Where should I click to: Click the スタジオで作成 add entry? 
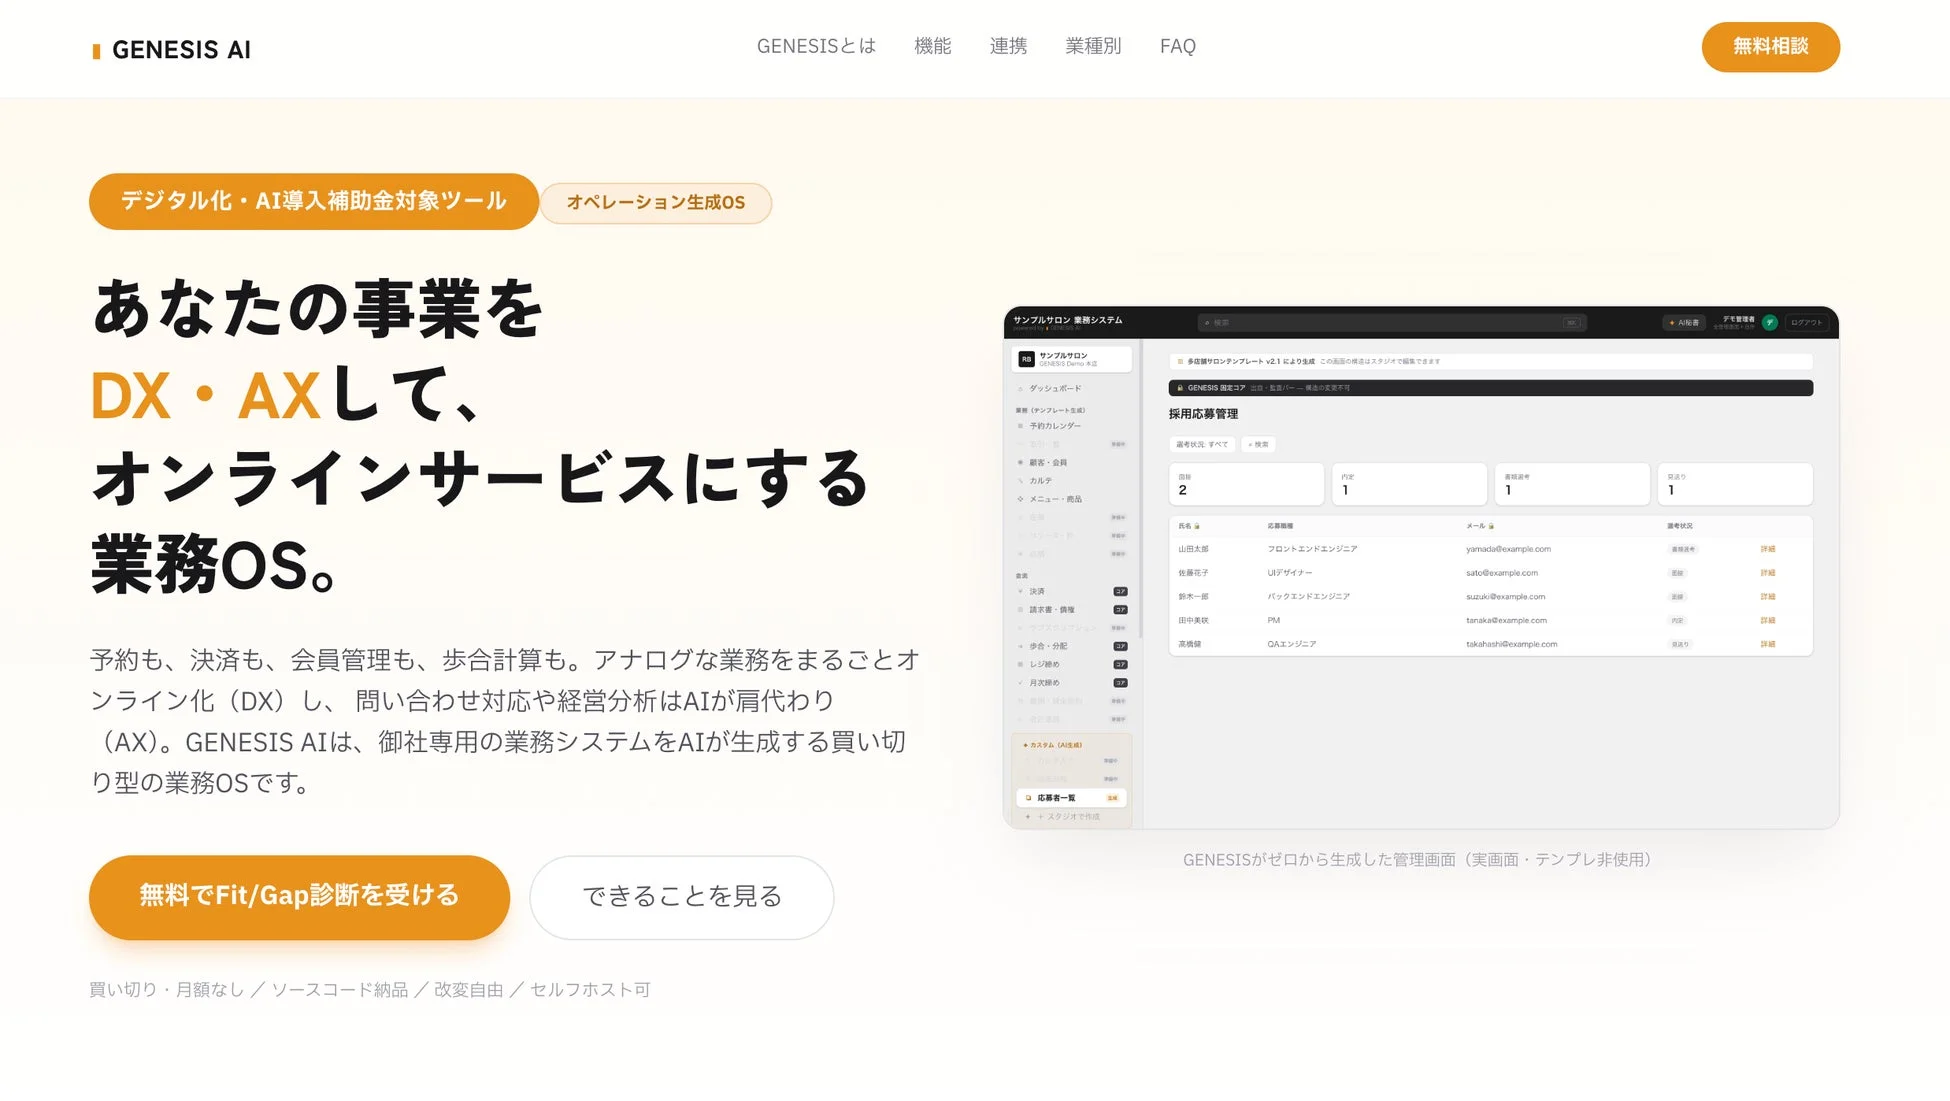(x=1068, y=817)
